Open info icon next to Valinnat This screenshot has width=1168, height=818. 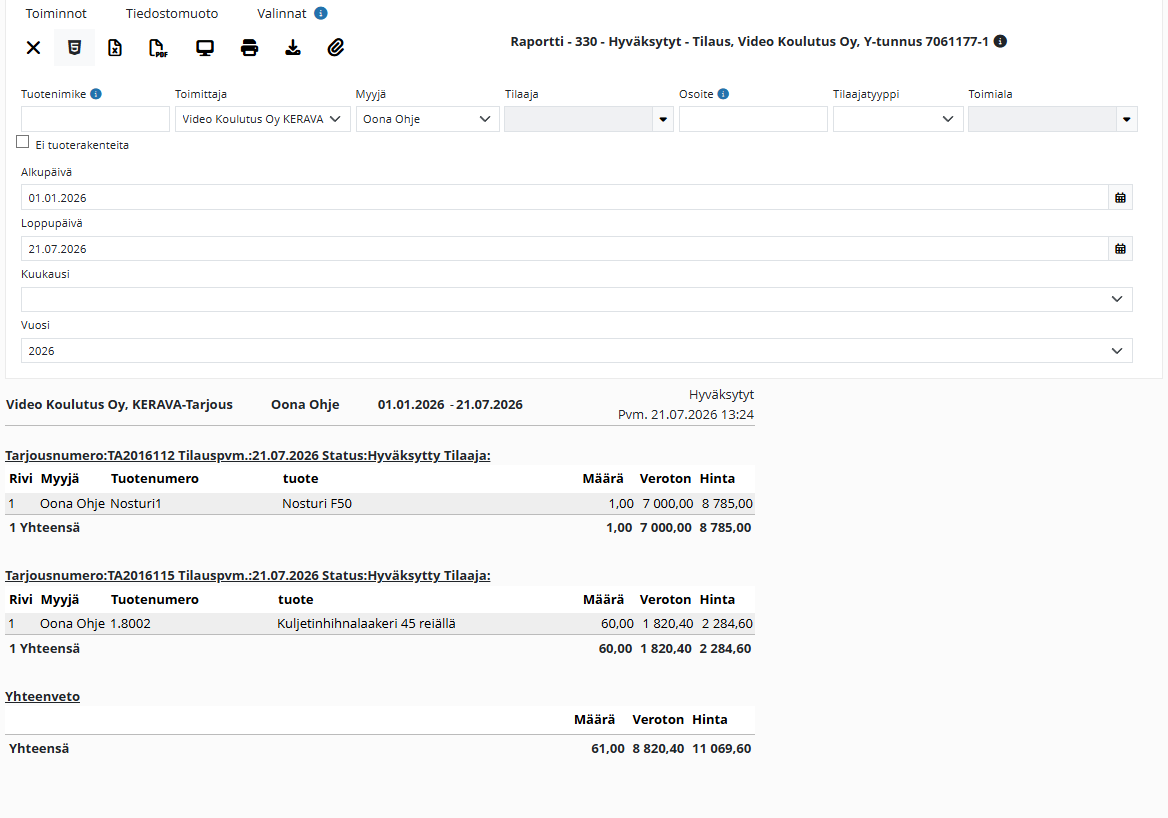(x=320, y=13)
